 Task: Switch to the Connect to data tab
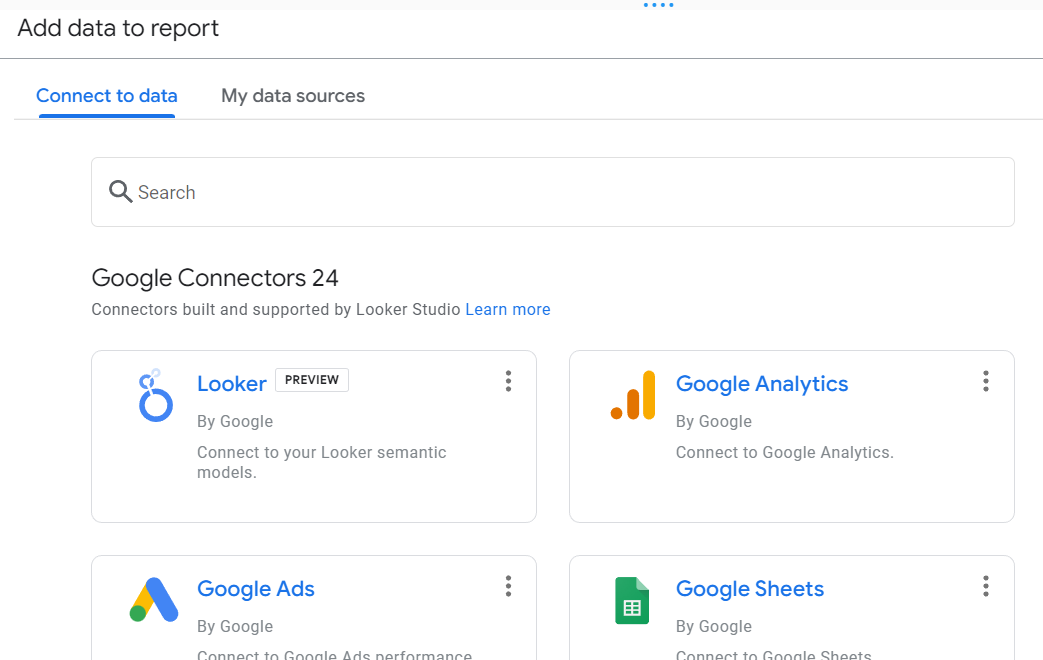[x=107, y=96]
